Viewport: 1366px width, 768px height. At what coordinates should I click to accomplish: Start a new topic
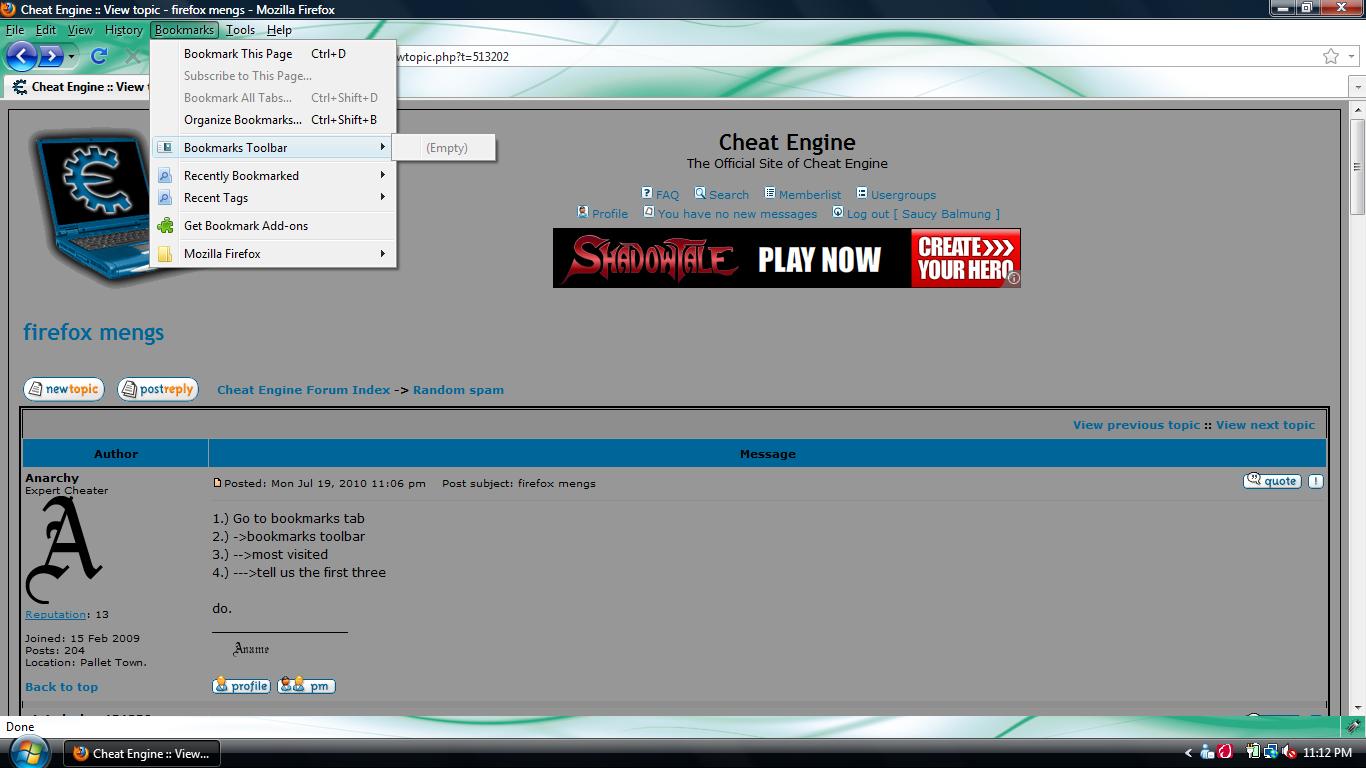pyautogui.click(x=64, y=389)
